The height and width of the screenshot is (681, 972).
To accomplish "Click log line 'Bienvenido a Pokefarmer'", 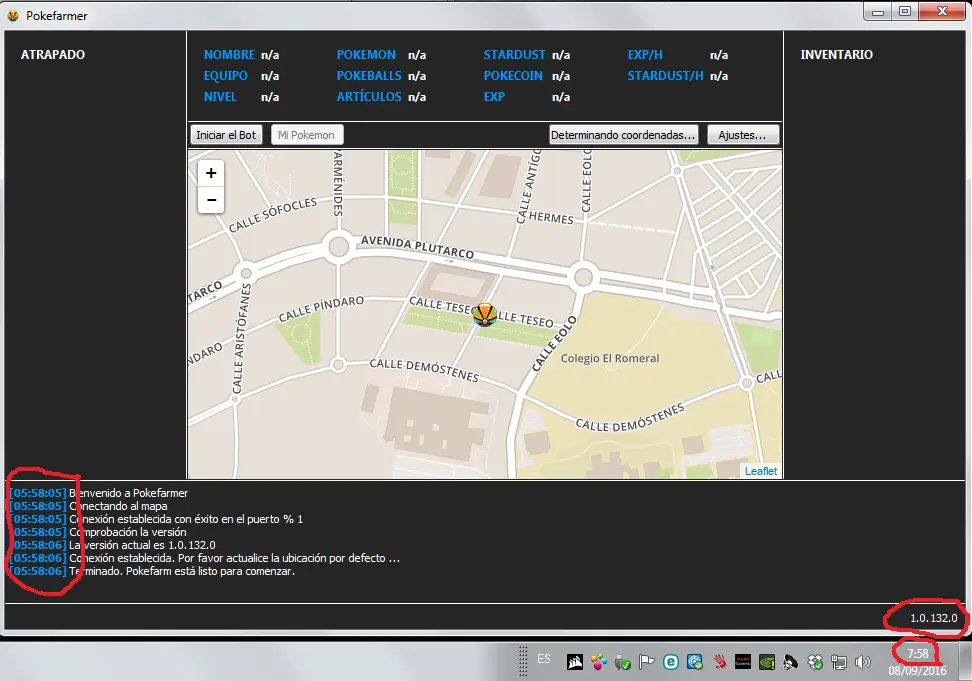I will tap(128, 493).
